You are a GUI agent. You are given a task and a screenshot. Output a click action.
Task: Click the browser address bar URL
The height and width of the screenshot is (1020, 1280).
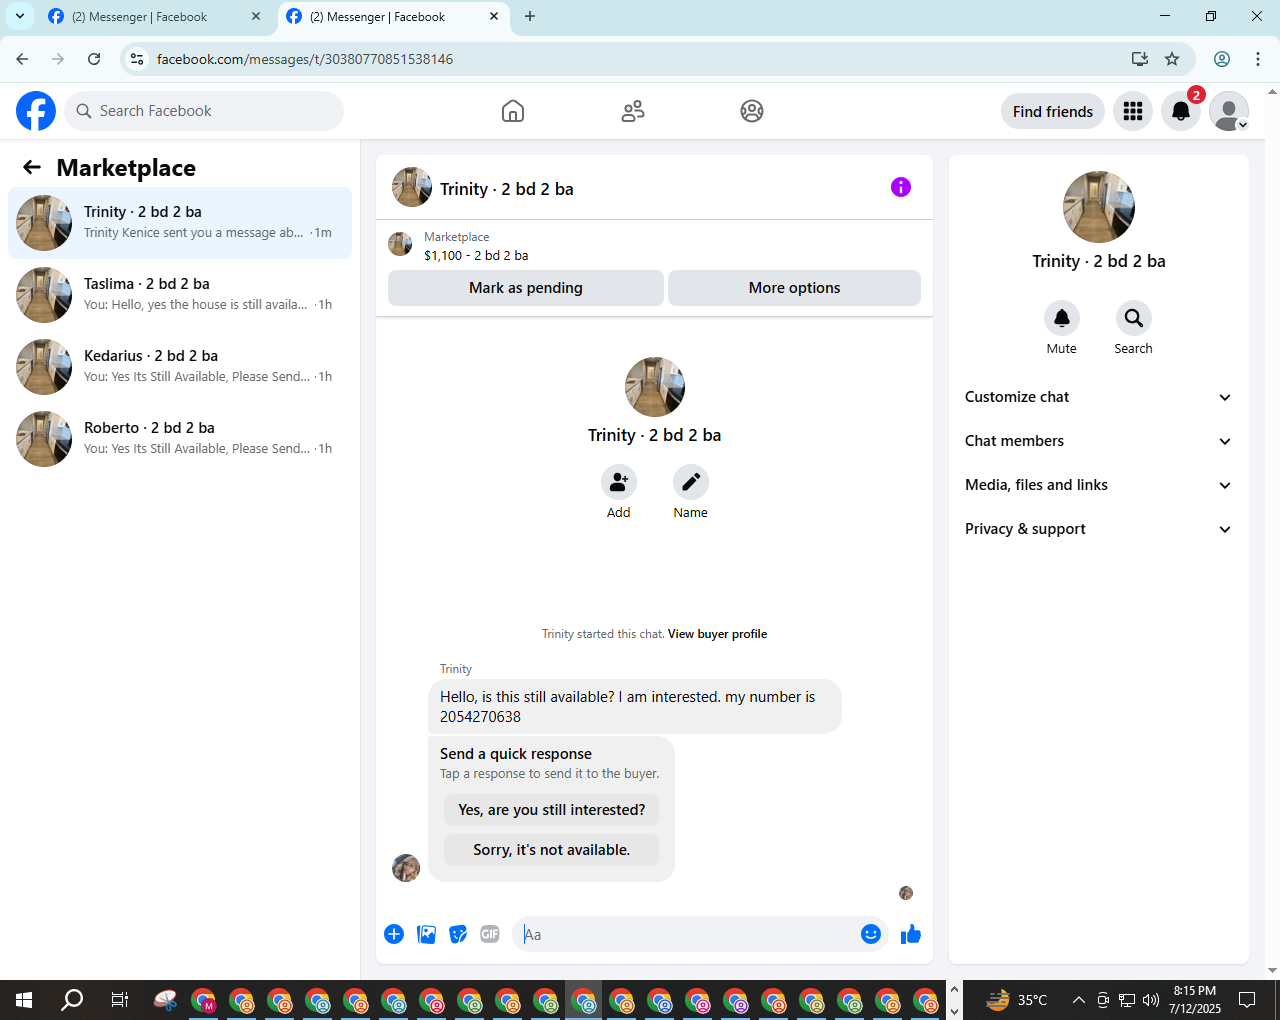(305, 59)
